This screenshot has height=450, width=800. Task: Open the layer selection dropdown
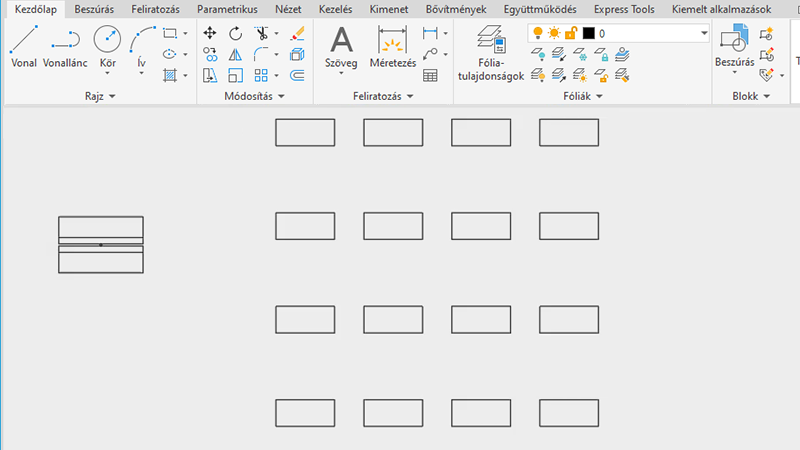pos(704,34)
